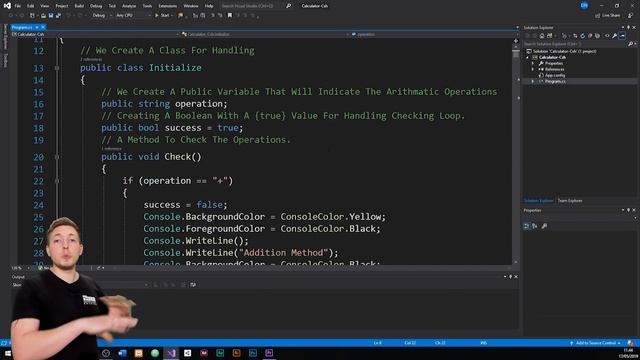The width and height of the screenshot is (640, 360).
Task: Click the Solution Explorer Collapse All icon
Action: point(590,36)
